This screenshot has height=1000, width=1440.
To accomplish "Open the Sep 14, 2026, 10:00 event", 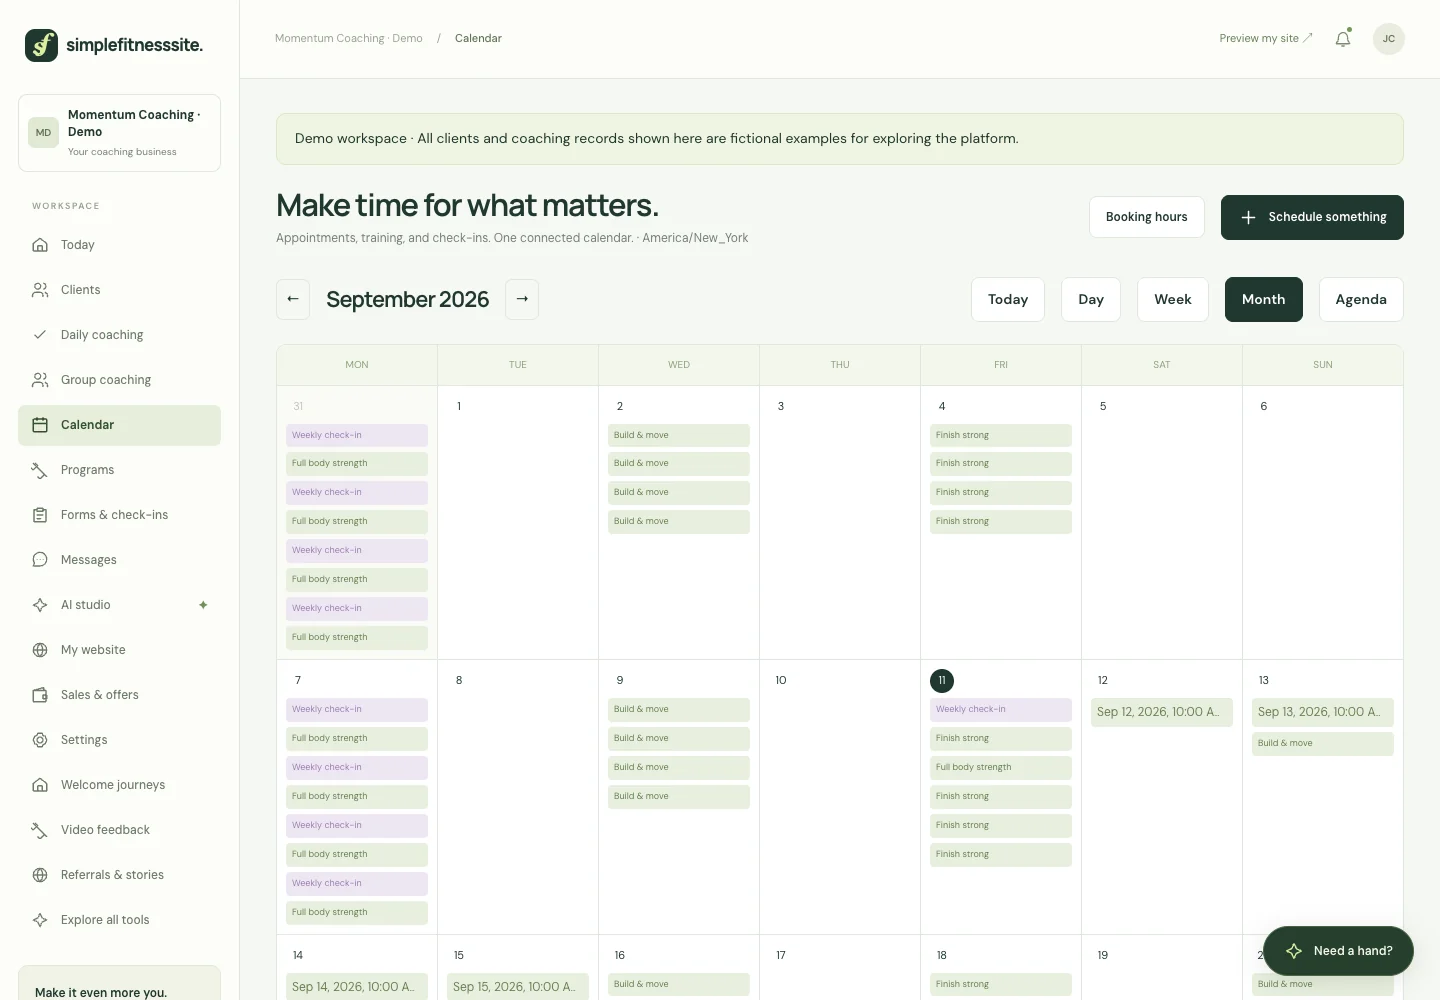I will click(357, 987).
